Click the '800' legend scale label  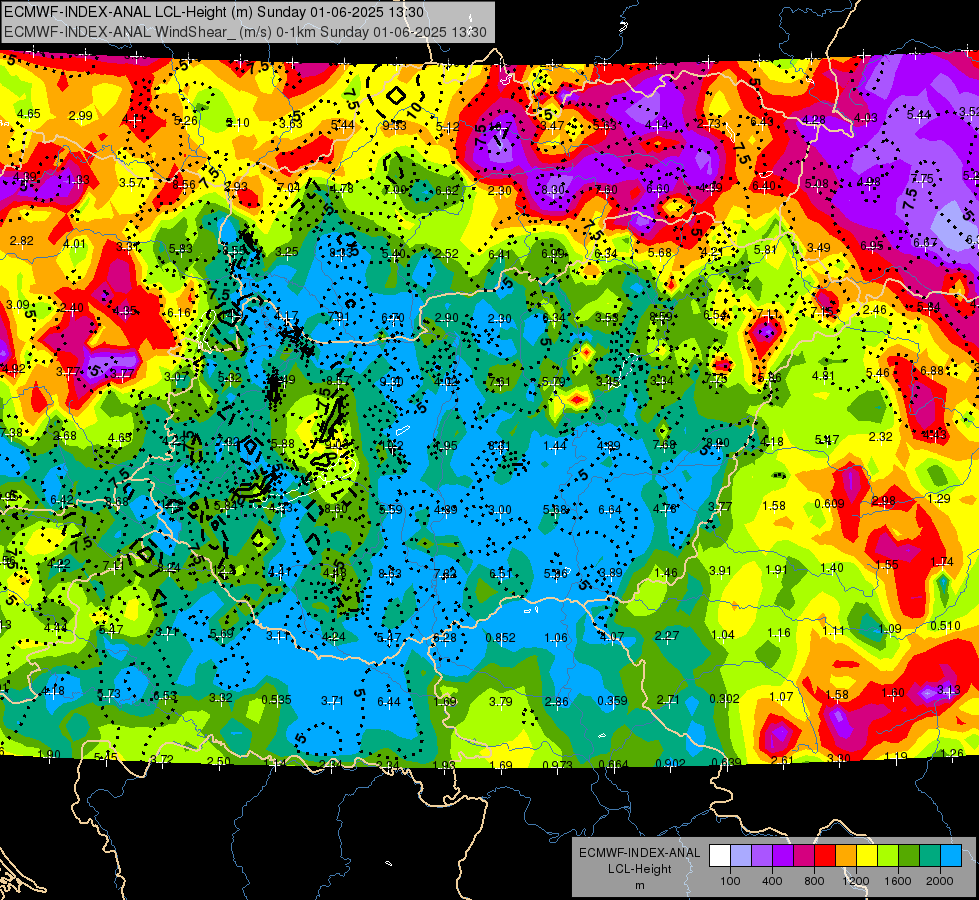click(814, 881)
